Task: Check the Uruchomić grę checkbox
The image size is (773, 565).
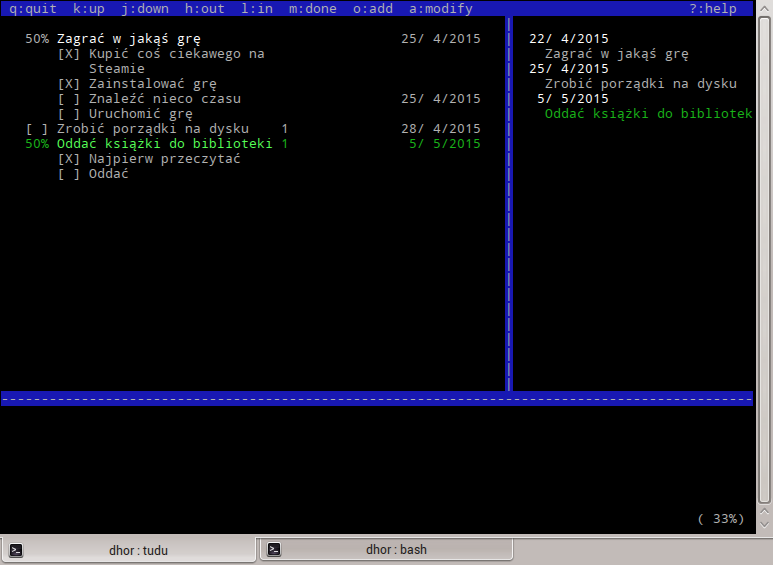Action: tap(69, 114)
